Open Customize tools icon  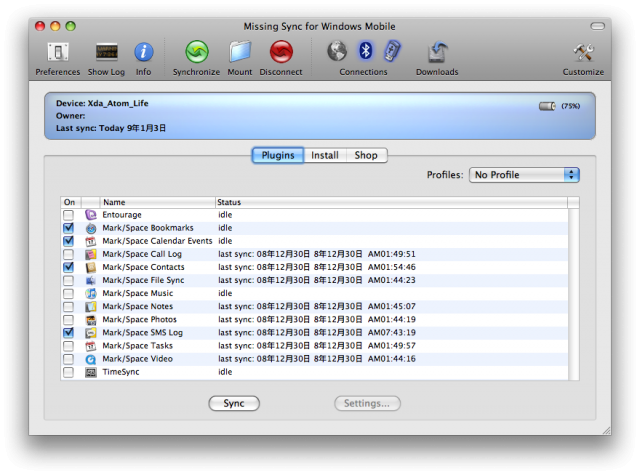coord(583,52)
